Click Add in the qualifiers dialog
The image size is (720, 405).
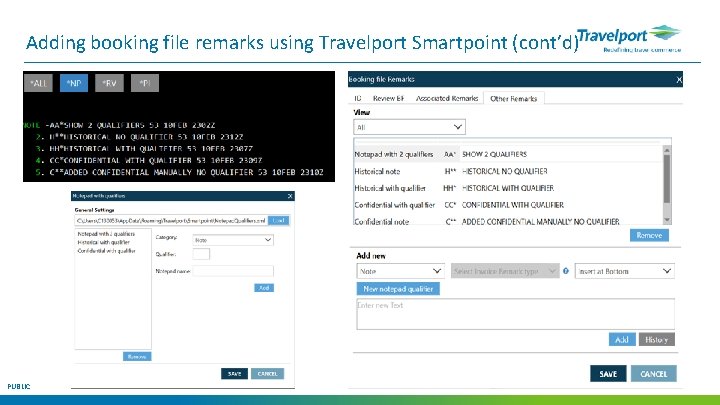pyautogui.click(x=264, y=288)
